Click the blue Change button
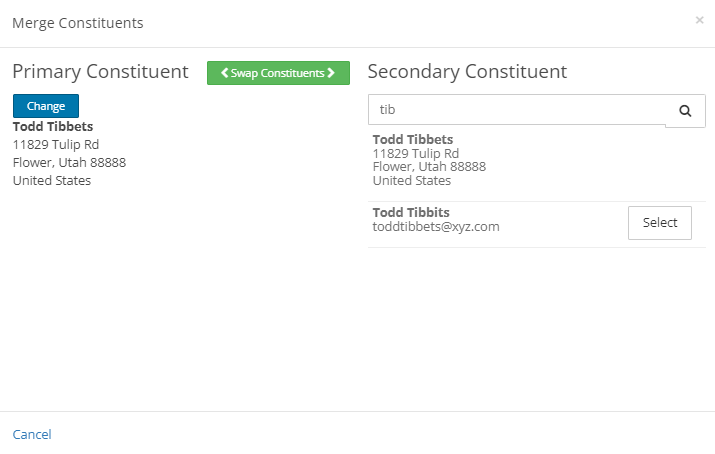Screen dimensions: 715x454 point(46,106)
